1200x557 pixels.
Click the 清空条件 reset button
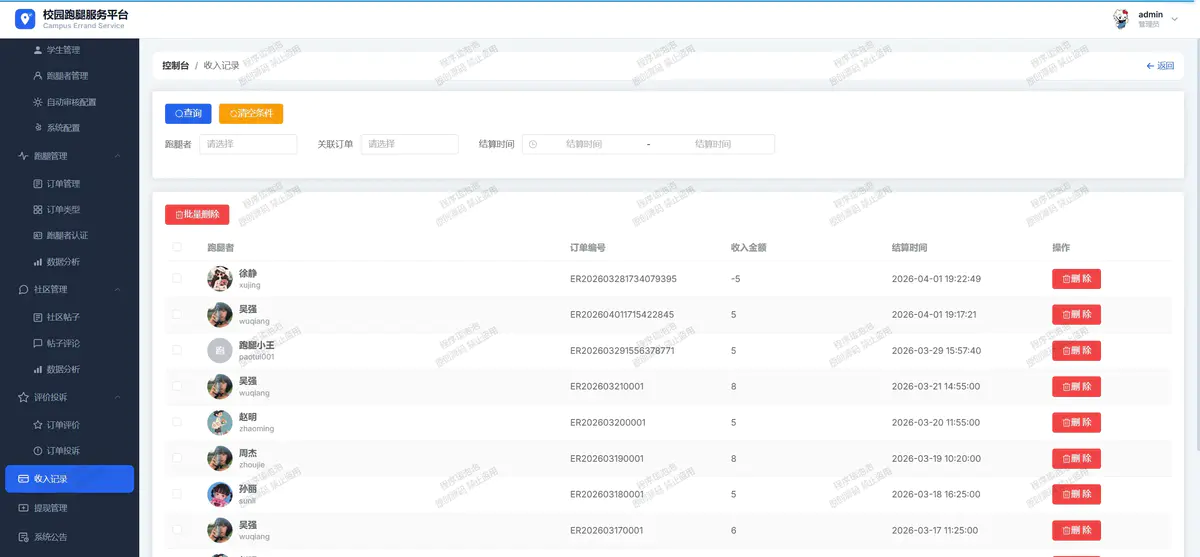click(x=251, y=114)
